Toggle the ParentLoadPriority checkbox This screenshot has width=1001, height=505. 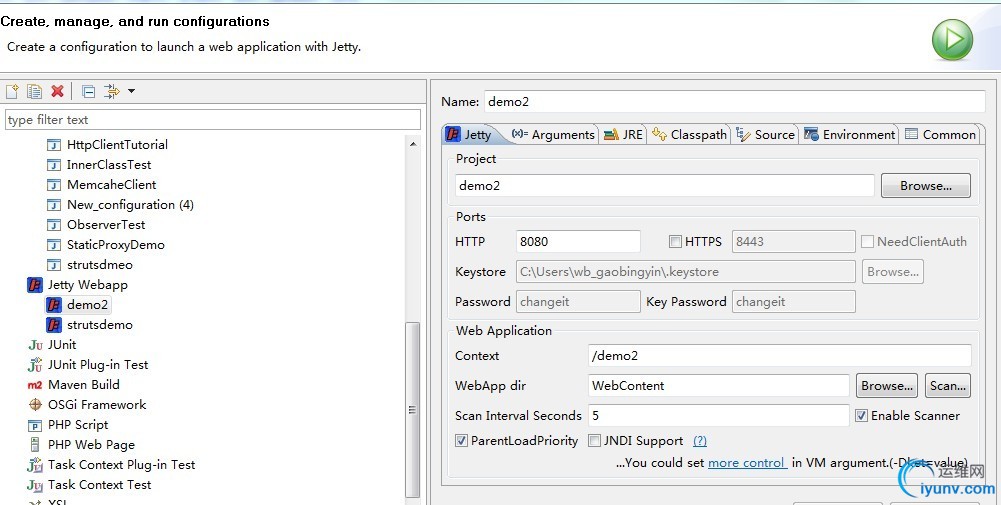click(461, 440)
